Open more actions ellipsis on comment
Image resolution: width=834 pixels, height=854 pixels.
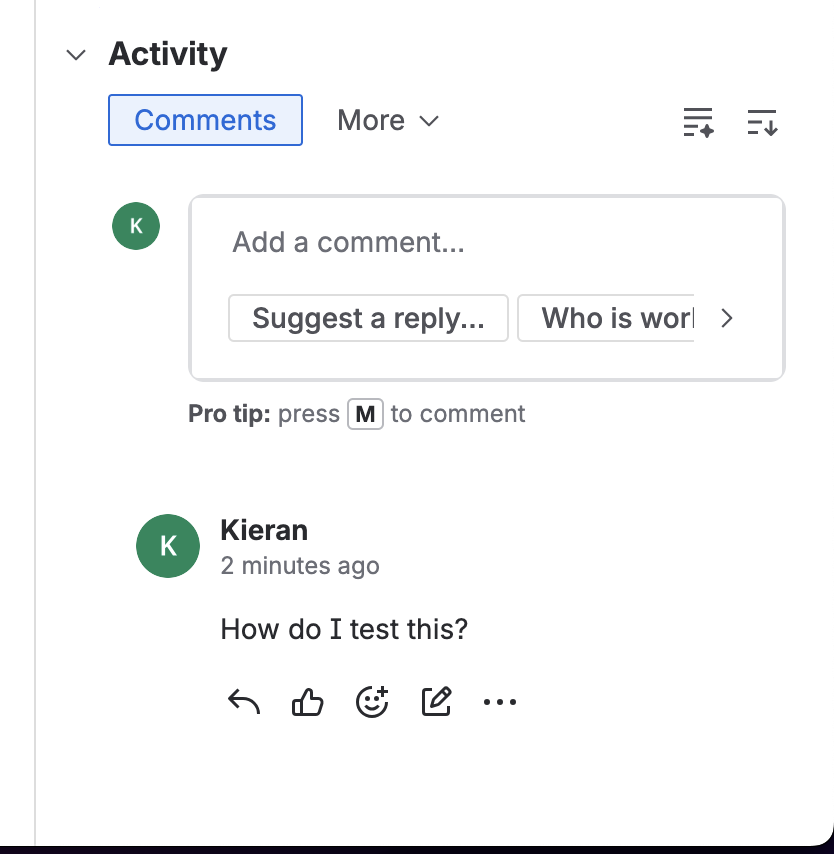coord(500,702)
